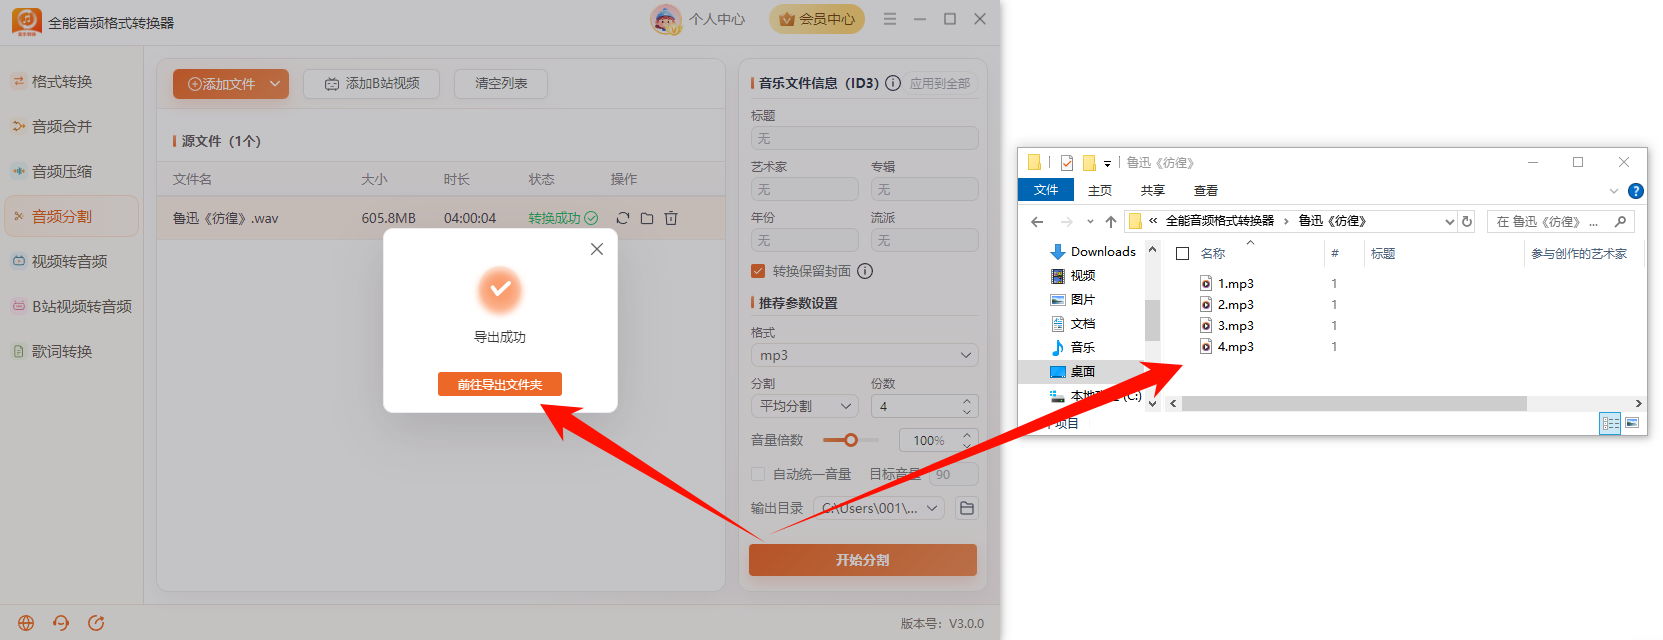Toggle select-all checkbox in Explorer header

(x=1182, y=254)
